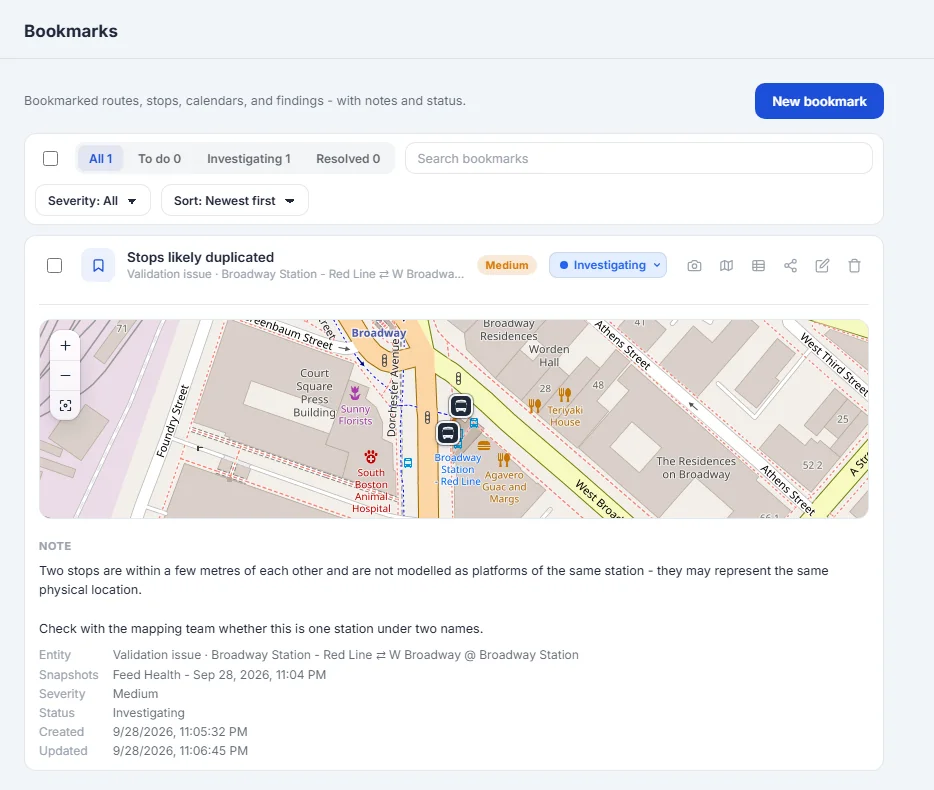Share the Stops likely duplicated bookmark
Screen dimensions: 934x790
click(x=790, y=266)
